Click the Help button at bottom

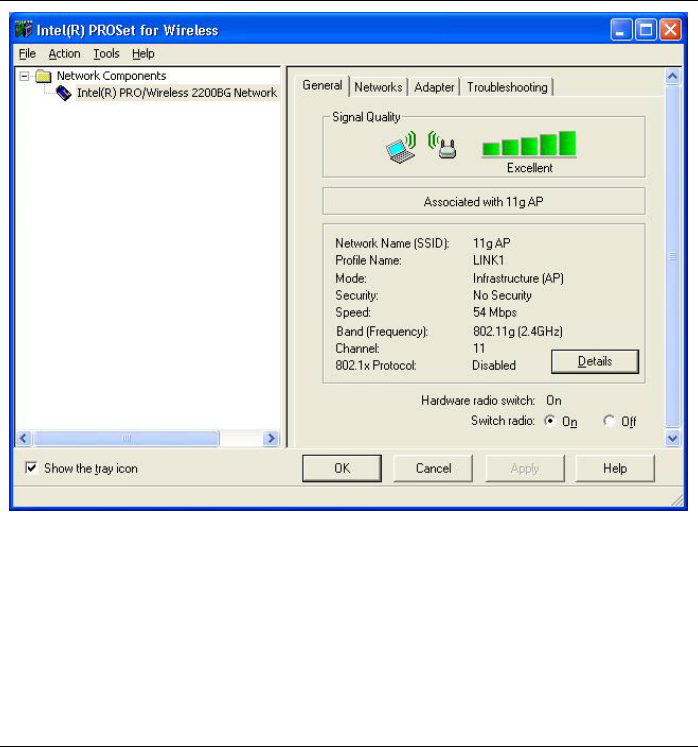[615, 468]
